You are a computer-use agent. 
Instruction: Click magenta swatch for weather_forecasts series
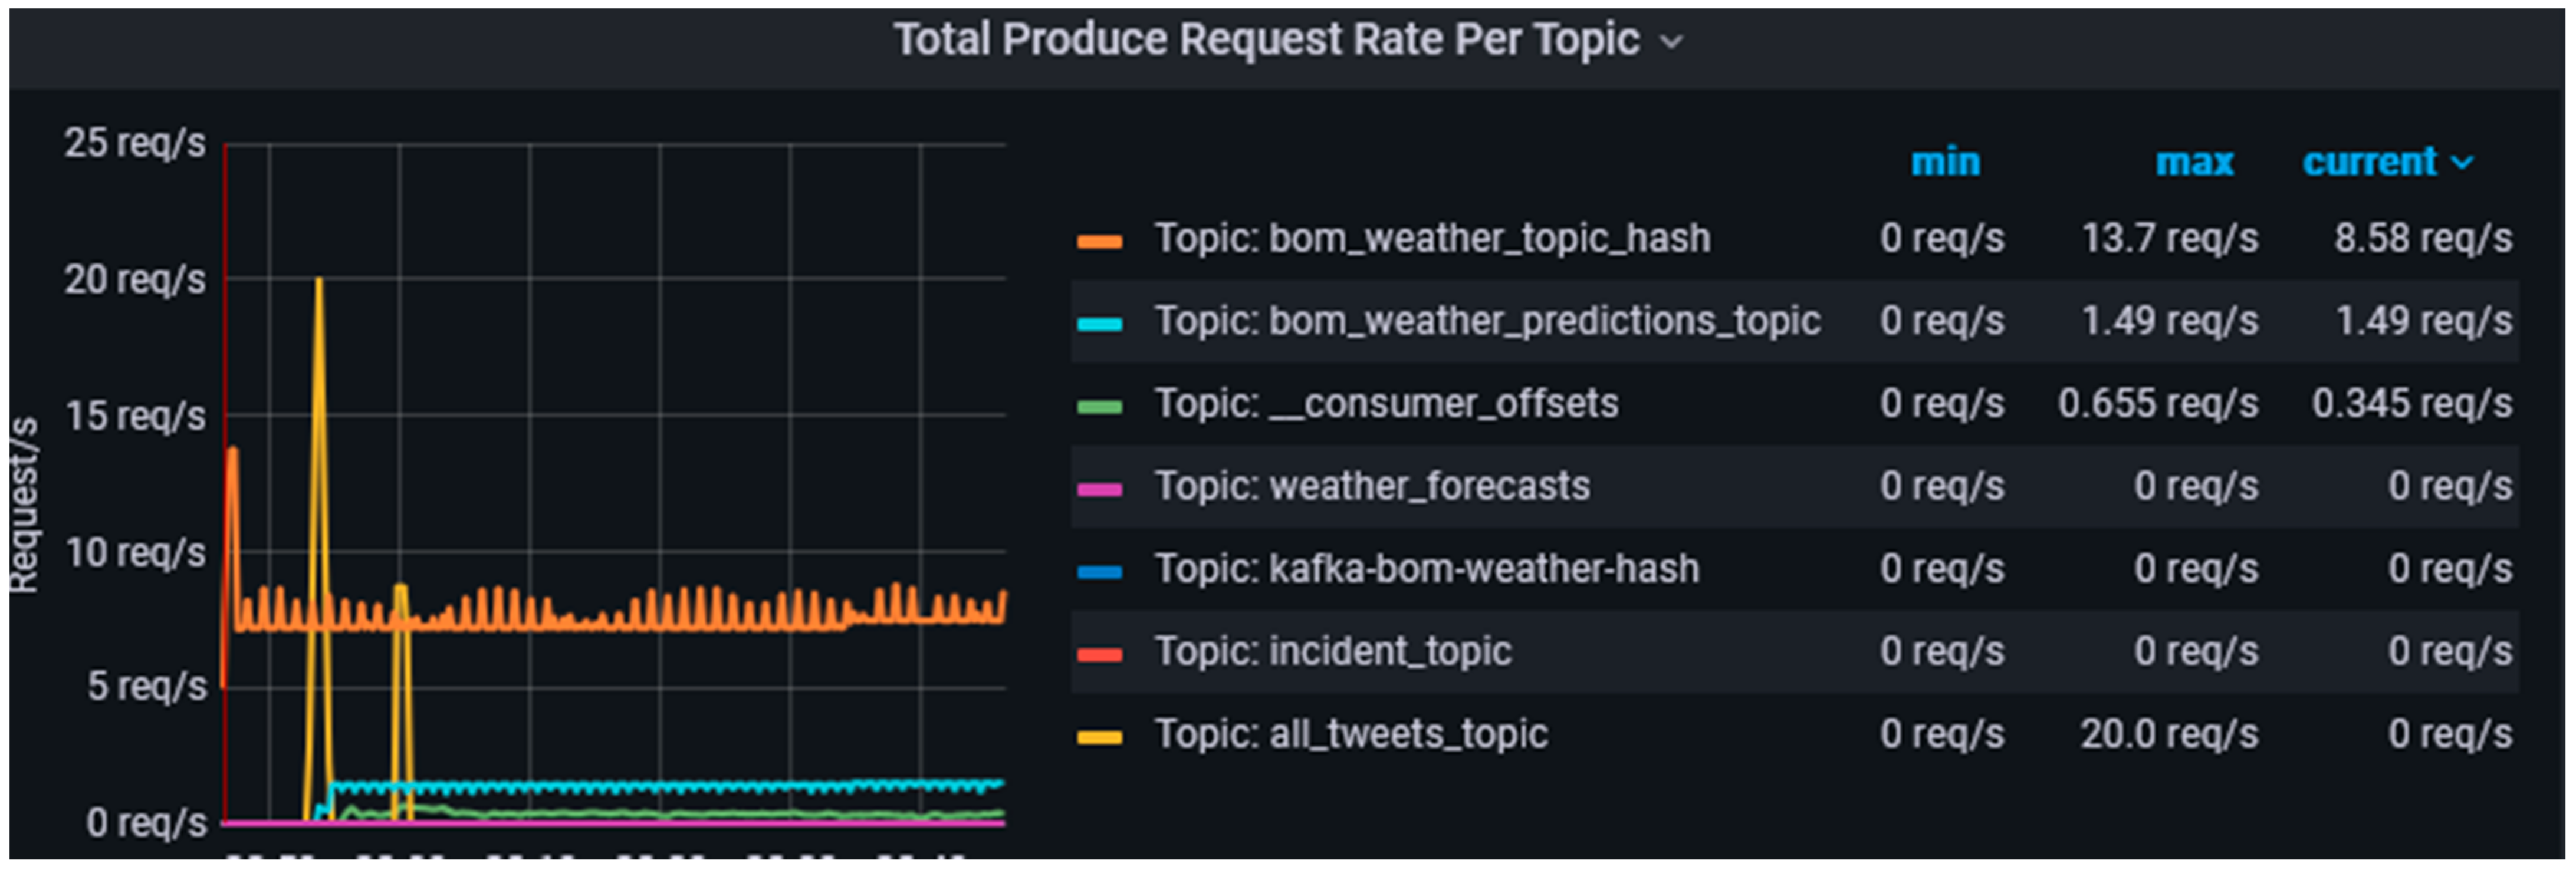1099,489
